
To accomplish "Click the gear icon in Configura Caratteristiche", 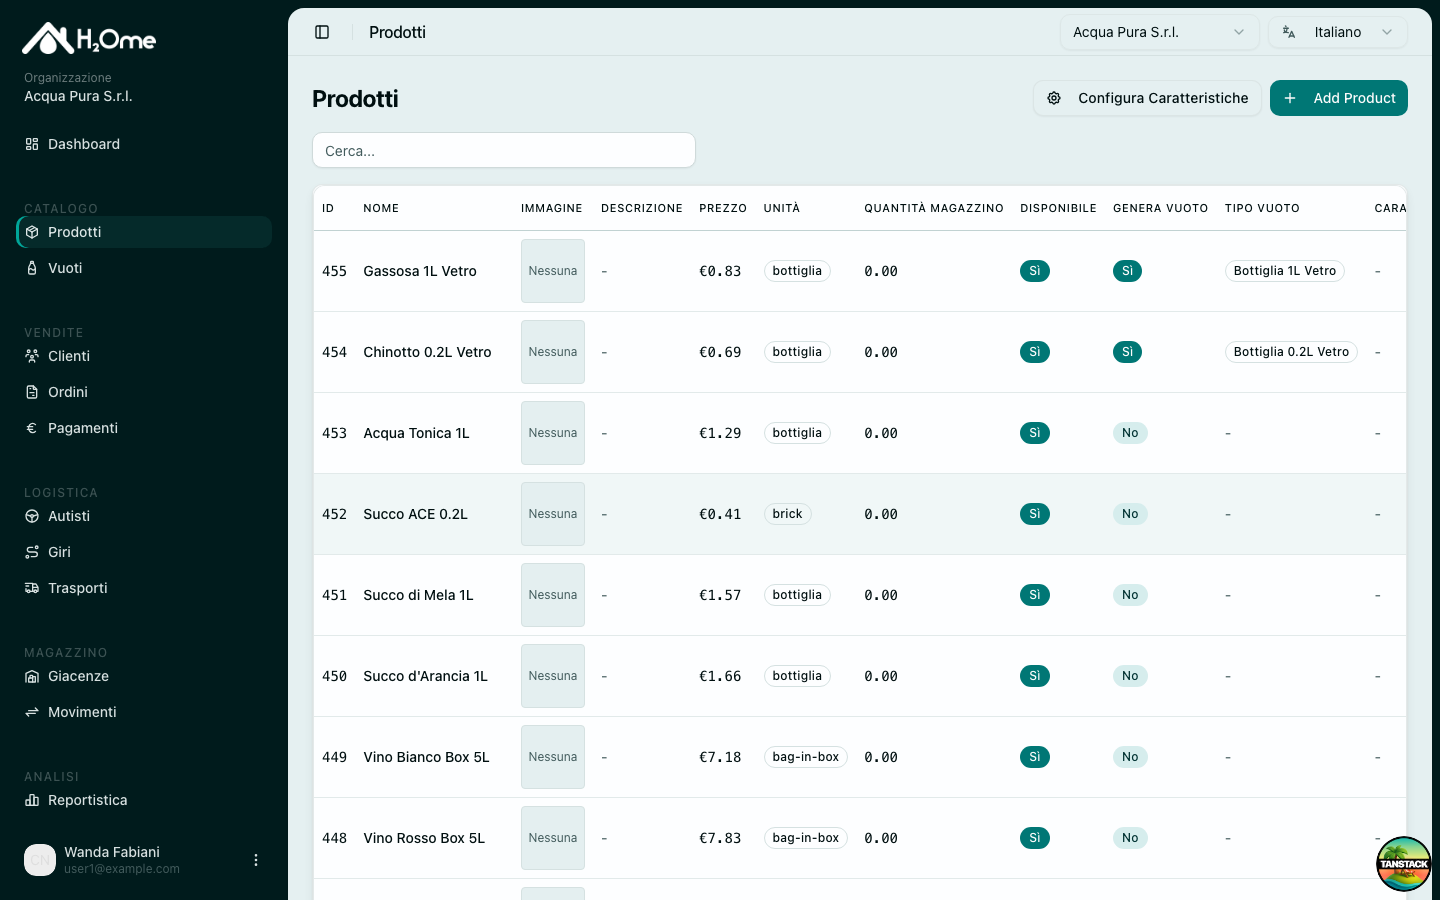I will point(1054,98).
